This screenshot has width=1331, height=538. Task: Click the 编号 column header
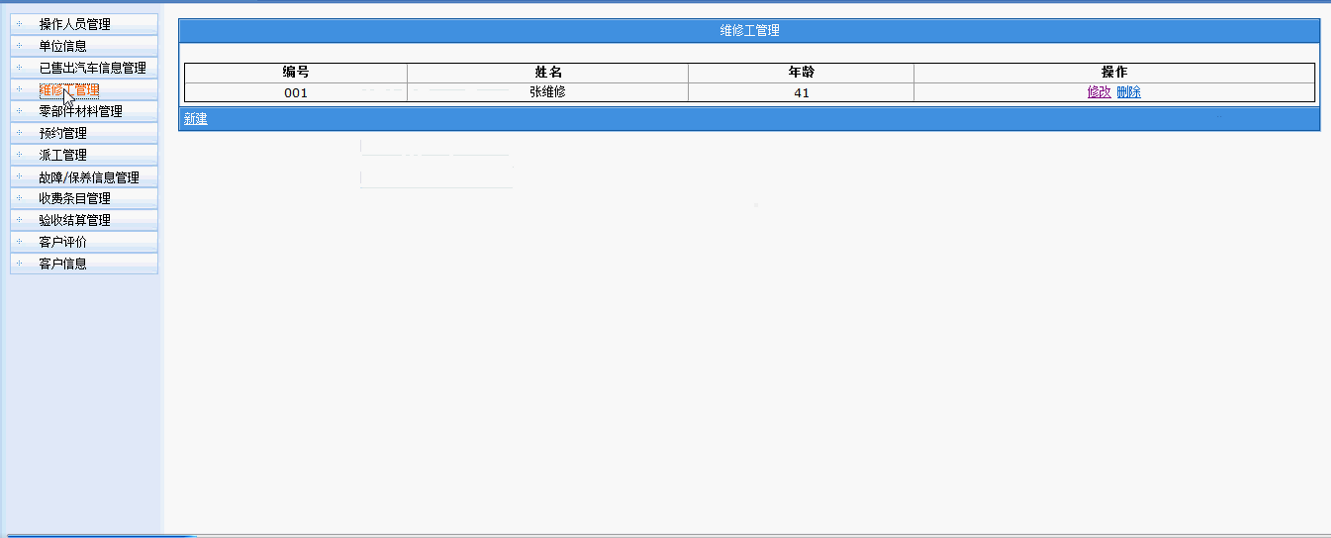[x=296, y=72]
